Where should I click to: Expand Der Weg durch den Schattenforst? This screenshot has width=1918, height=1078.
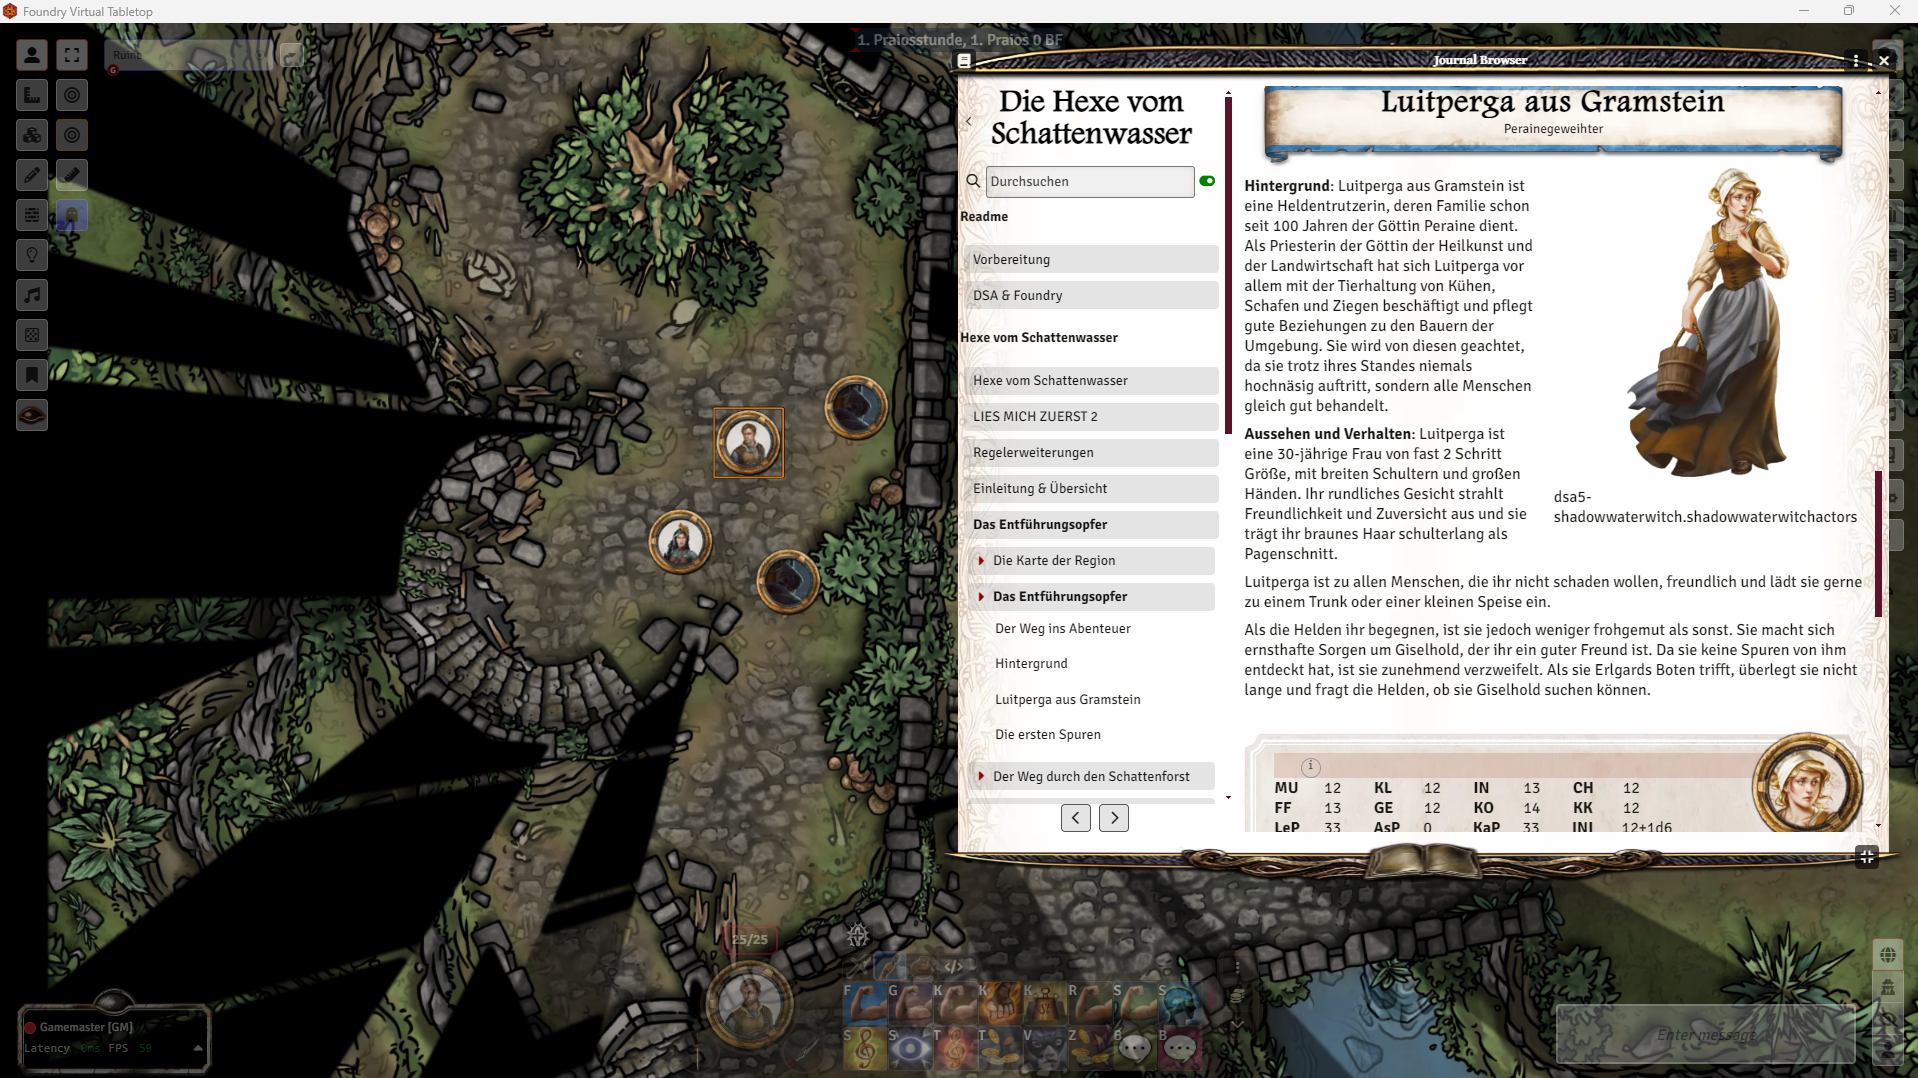point(981,776)
